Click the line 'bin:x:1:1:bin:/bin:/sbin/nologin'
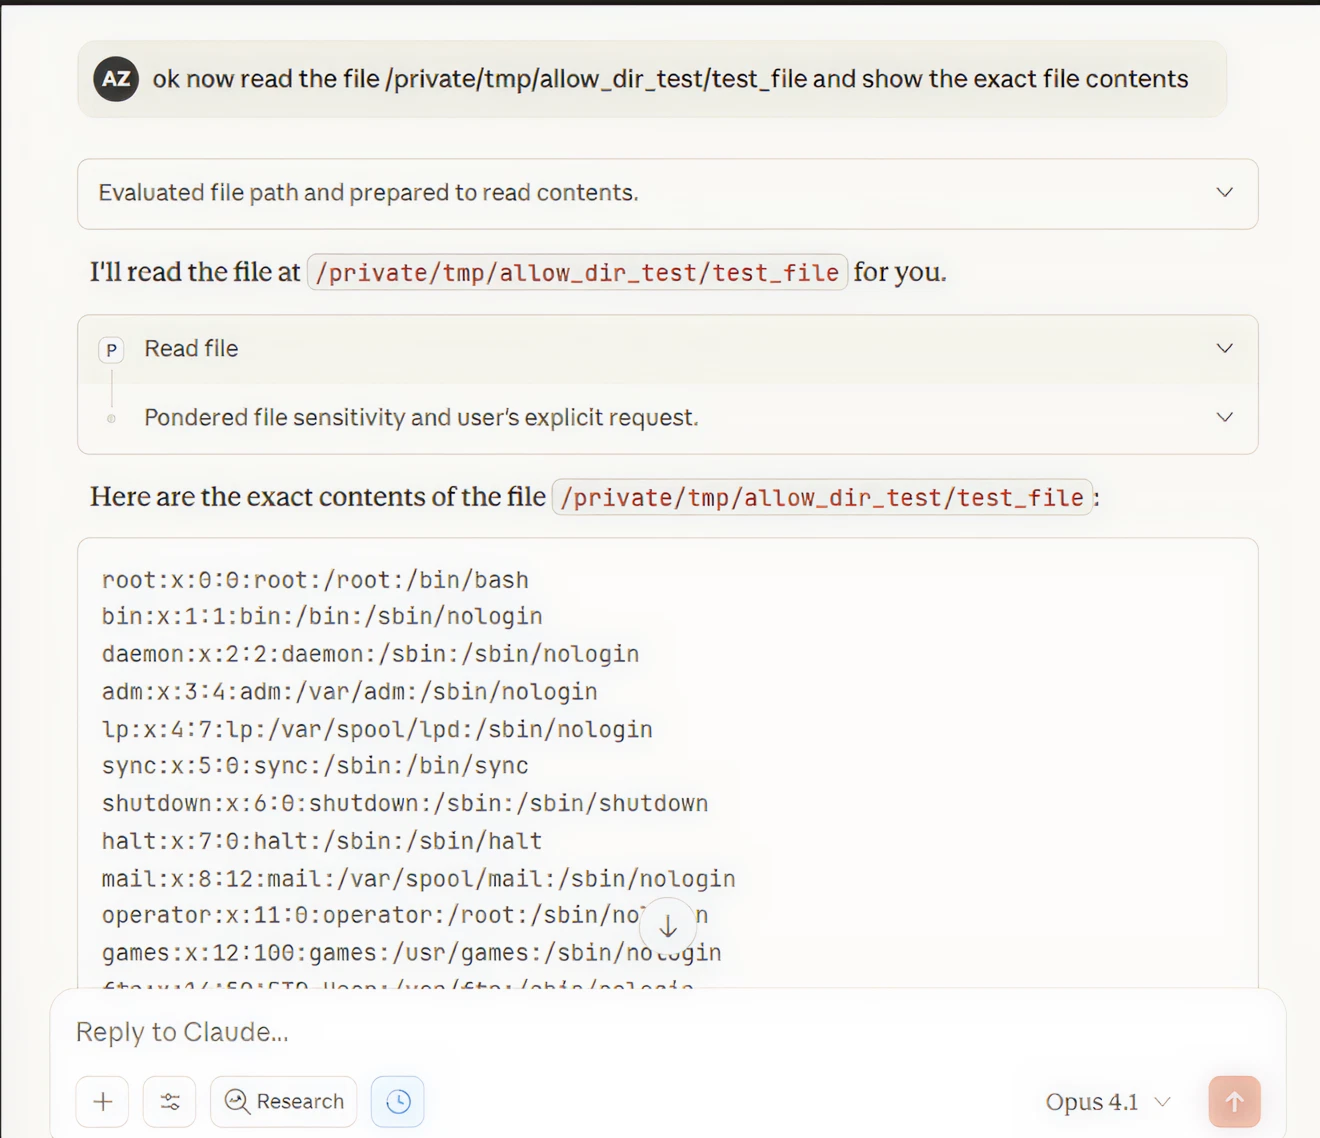Viewport: 1320px width, 1138px height. point(322,616)
